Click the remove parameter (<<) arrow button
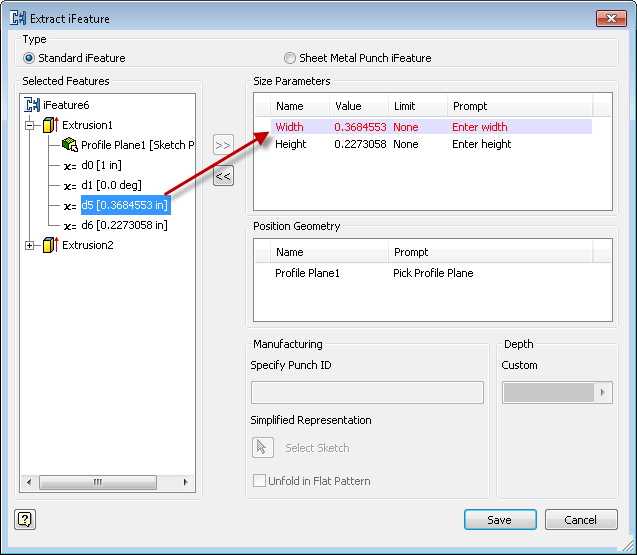637x555 pixels. point(223,176)
